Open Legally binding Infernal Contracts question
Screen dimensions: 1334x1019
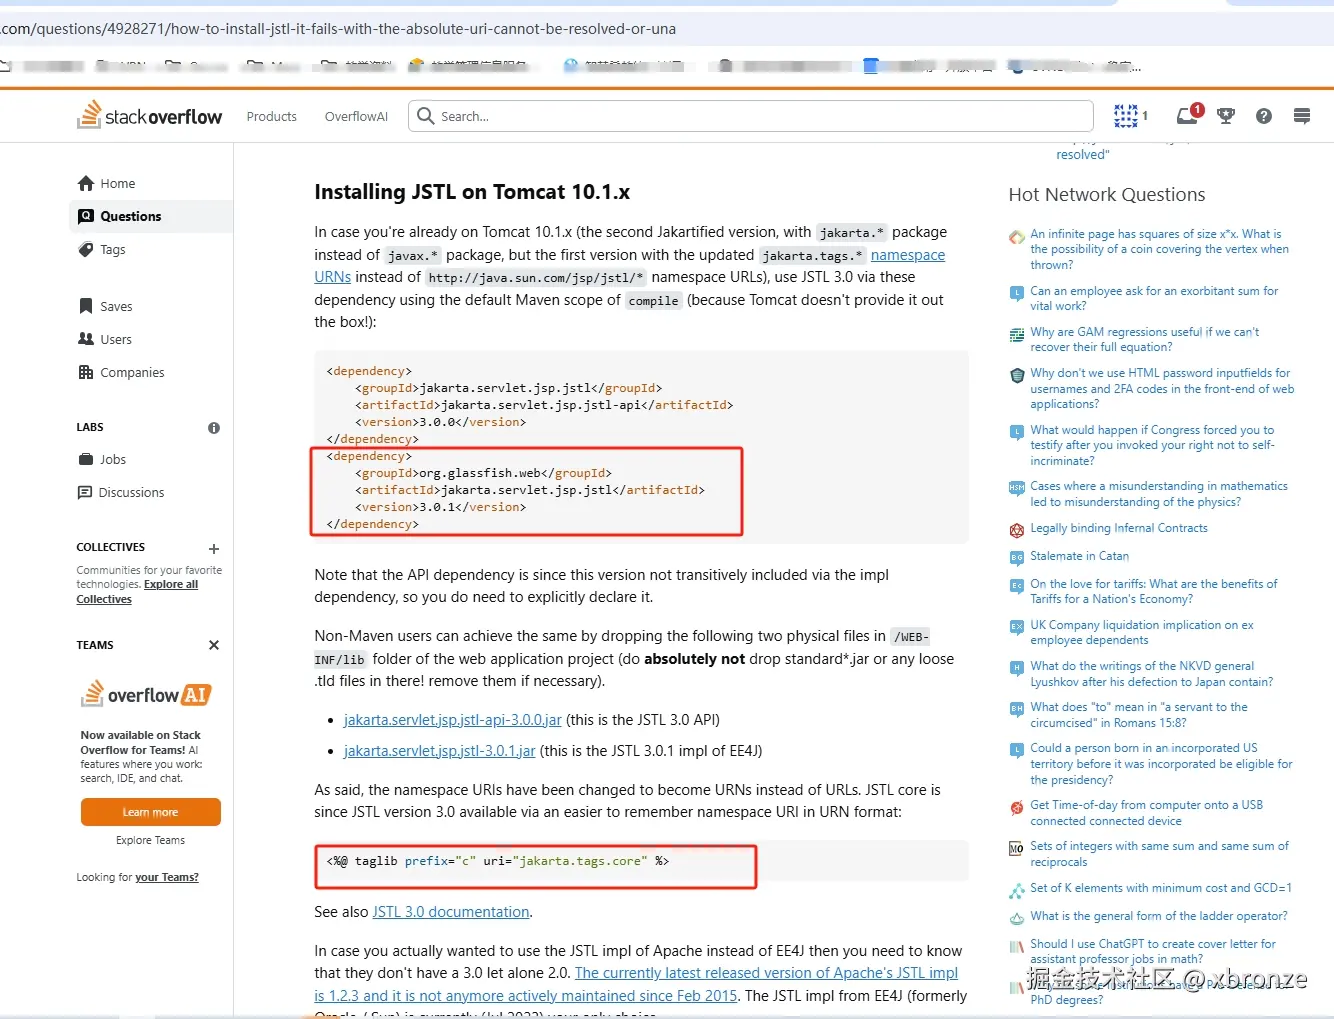1119,528
